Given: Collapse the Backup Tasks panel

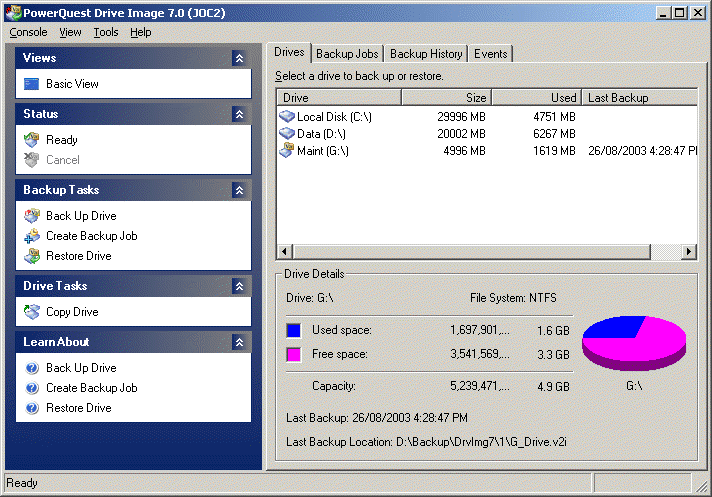Looking at the screenshot, I should coord(238,190).
